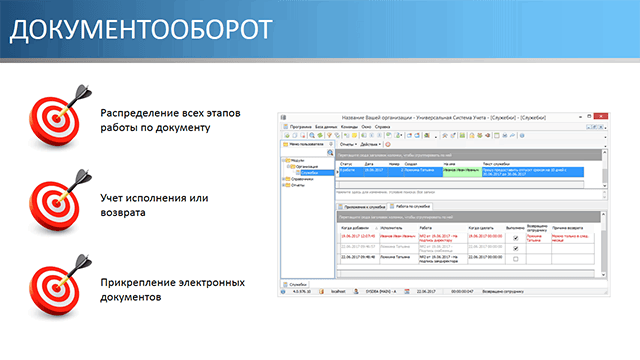Click 4.0.976.10 version in status bar

point(302,291)
